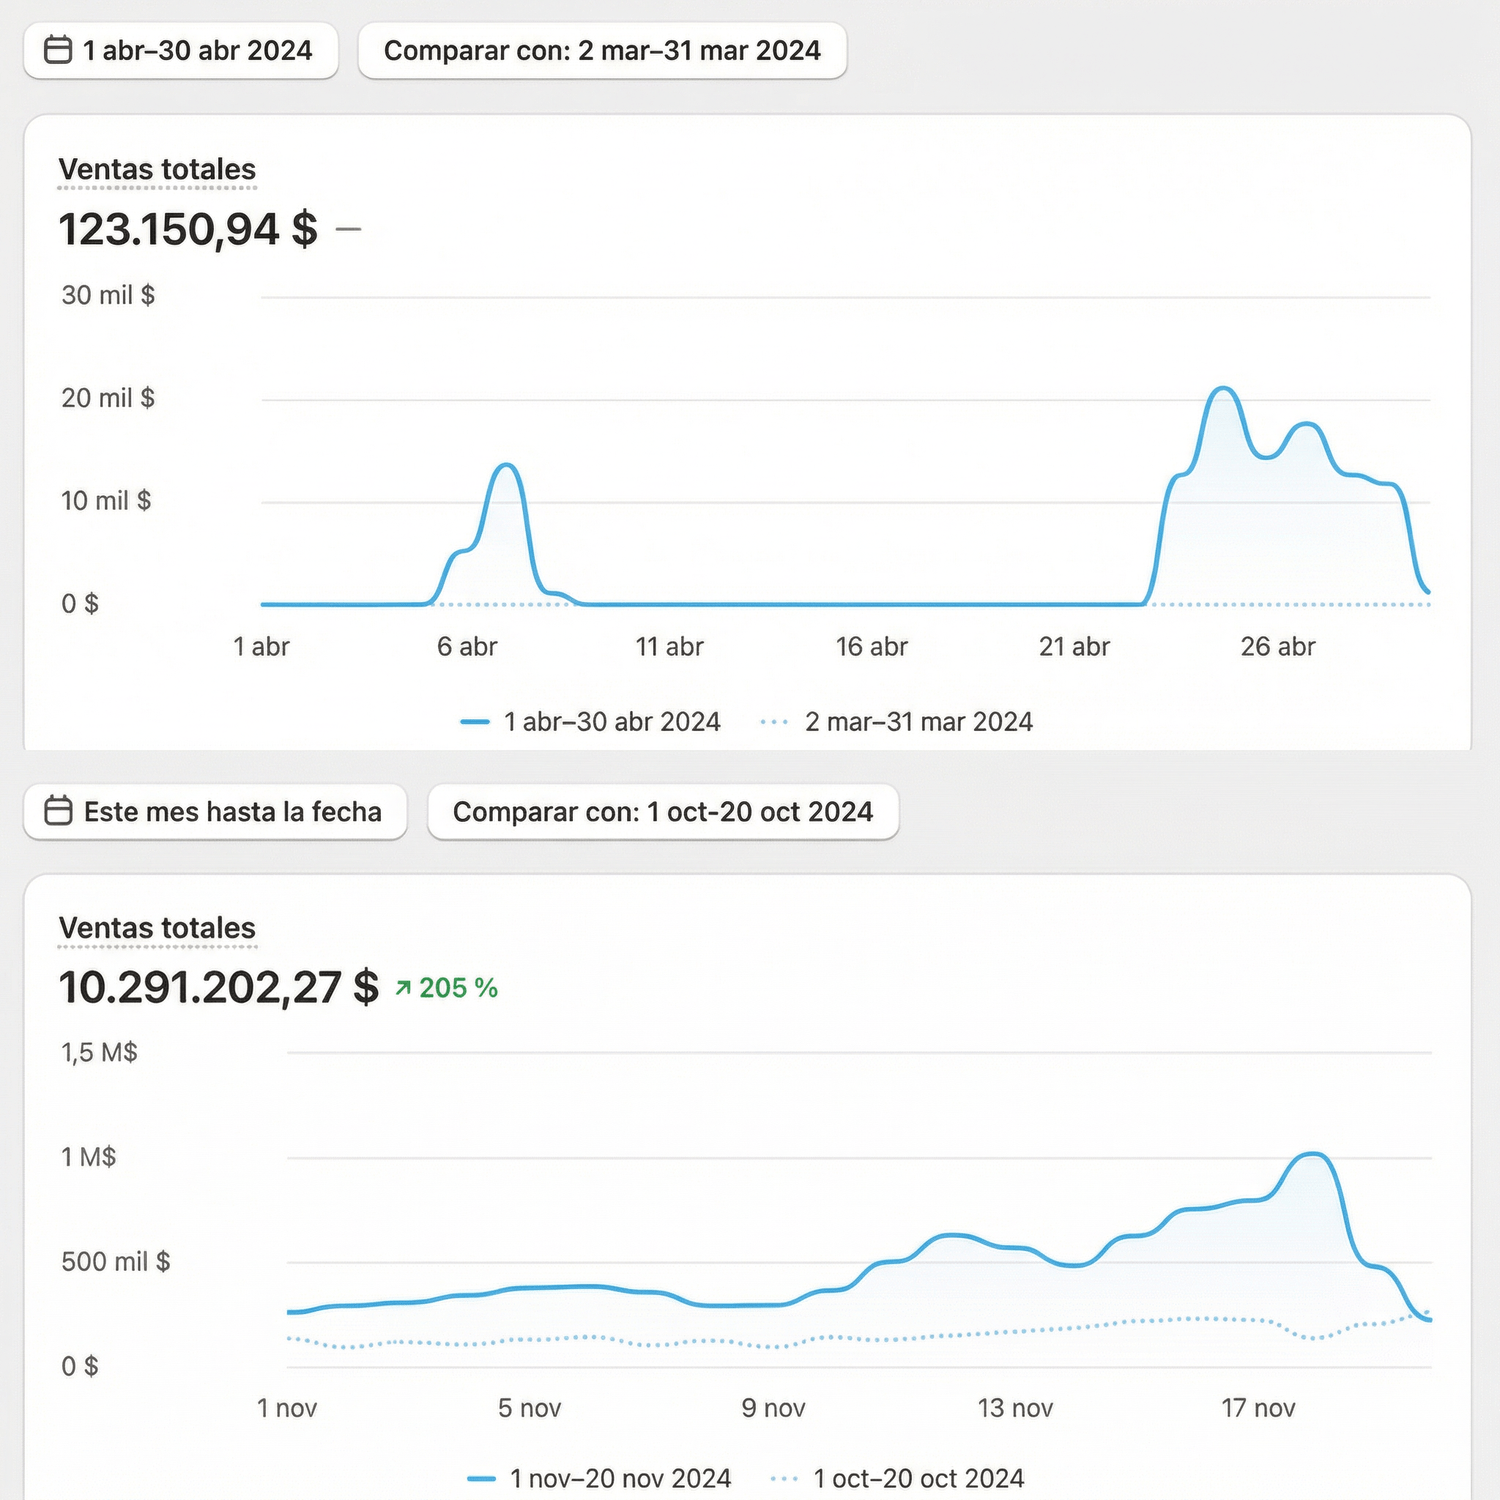Viewport: 1500px width, 1500px height.
Task: Click the 205 % growth percentage label
Action: [458, 988]
